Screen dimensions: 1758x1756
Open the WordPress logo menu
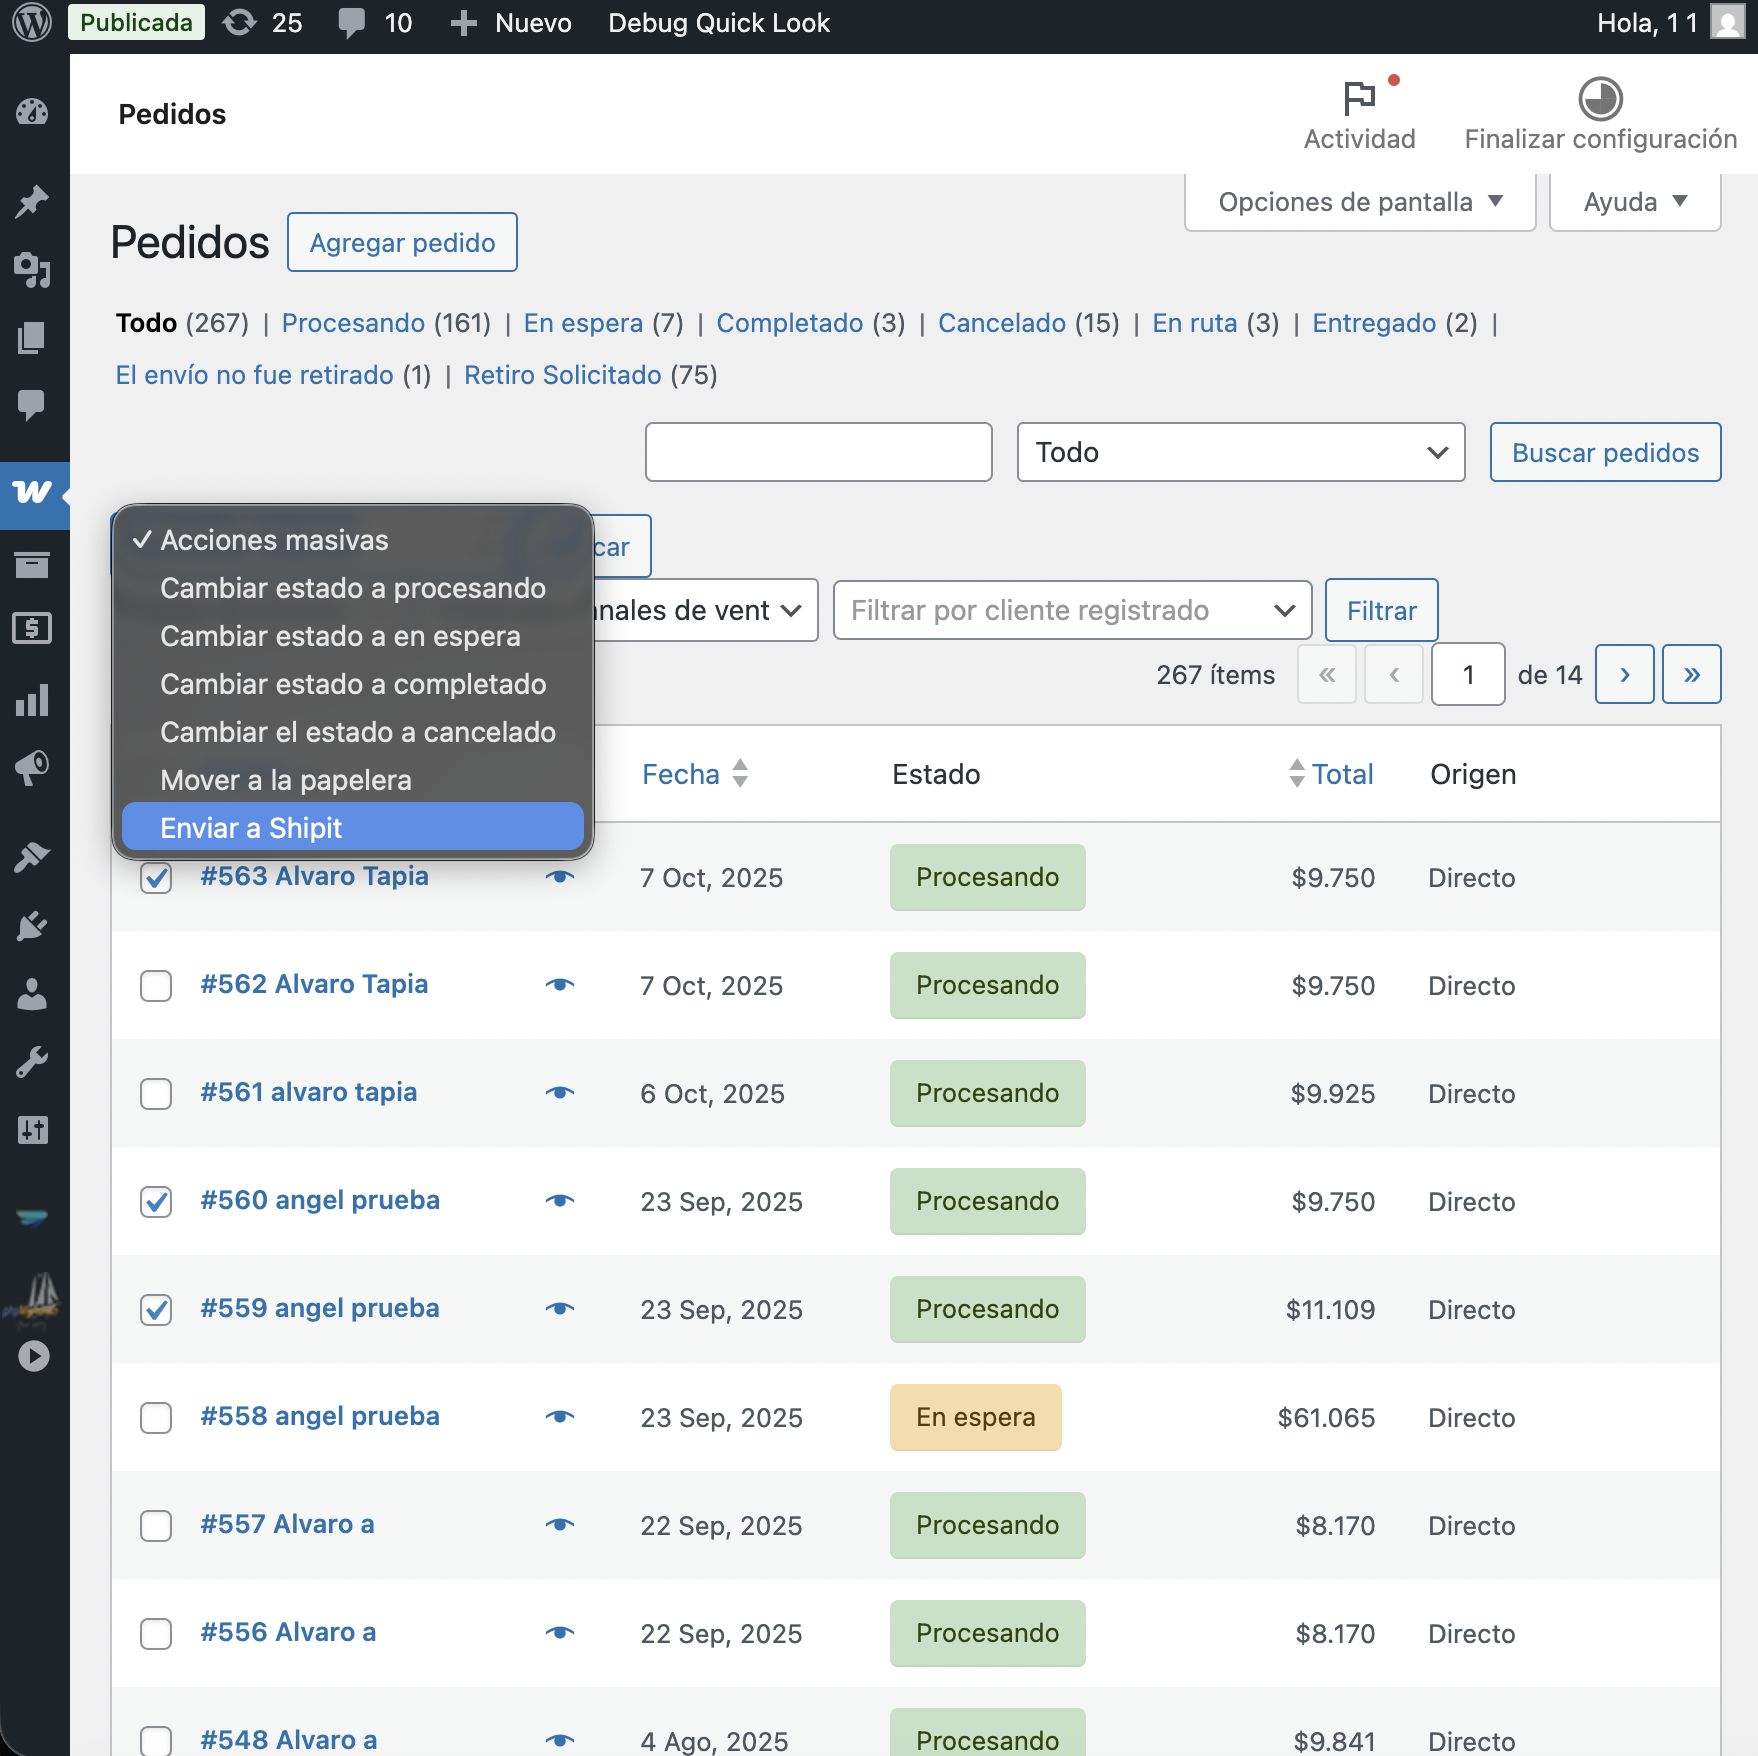[32, 22]
